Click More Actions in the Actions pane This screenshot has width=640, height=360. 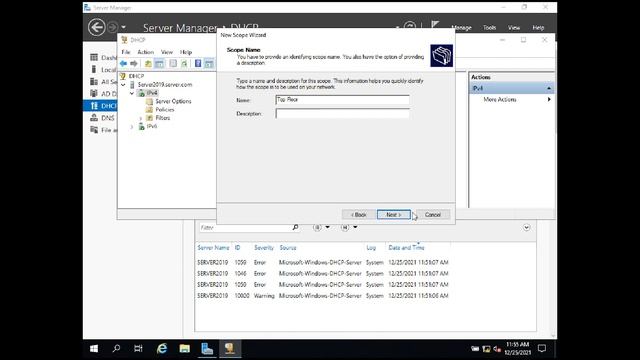pos(500,100)
